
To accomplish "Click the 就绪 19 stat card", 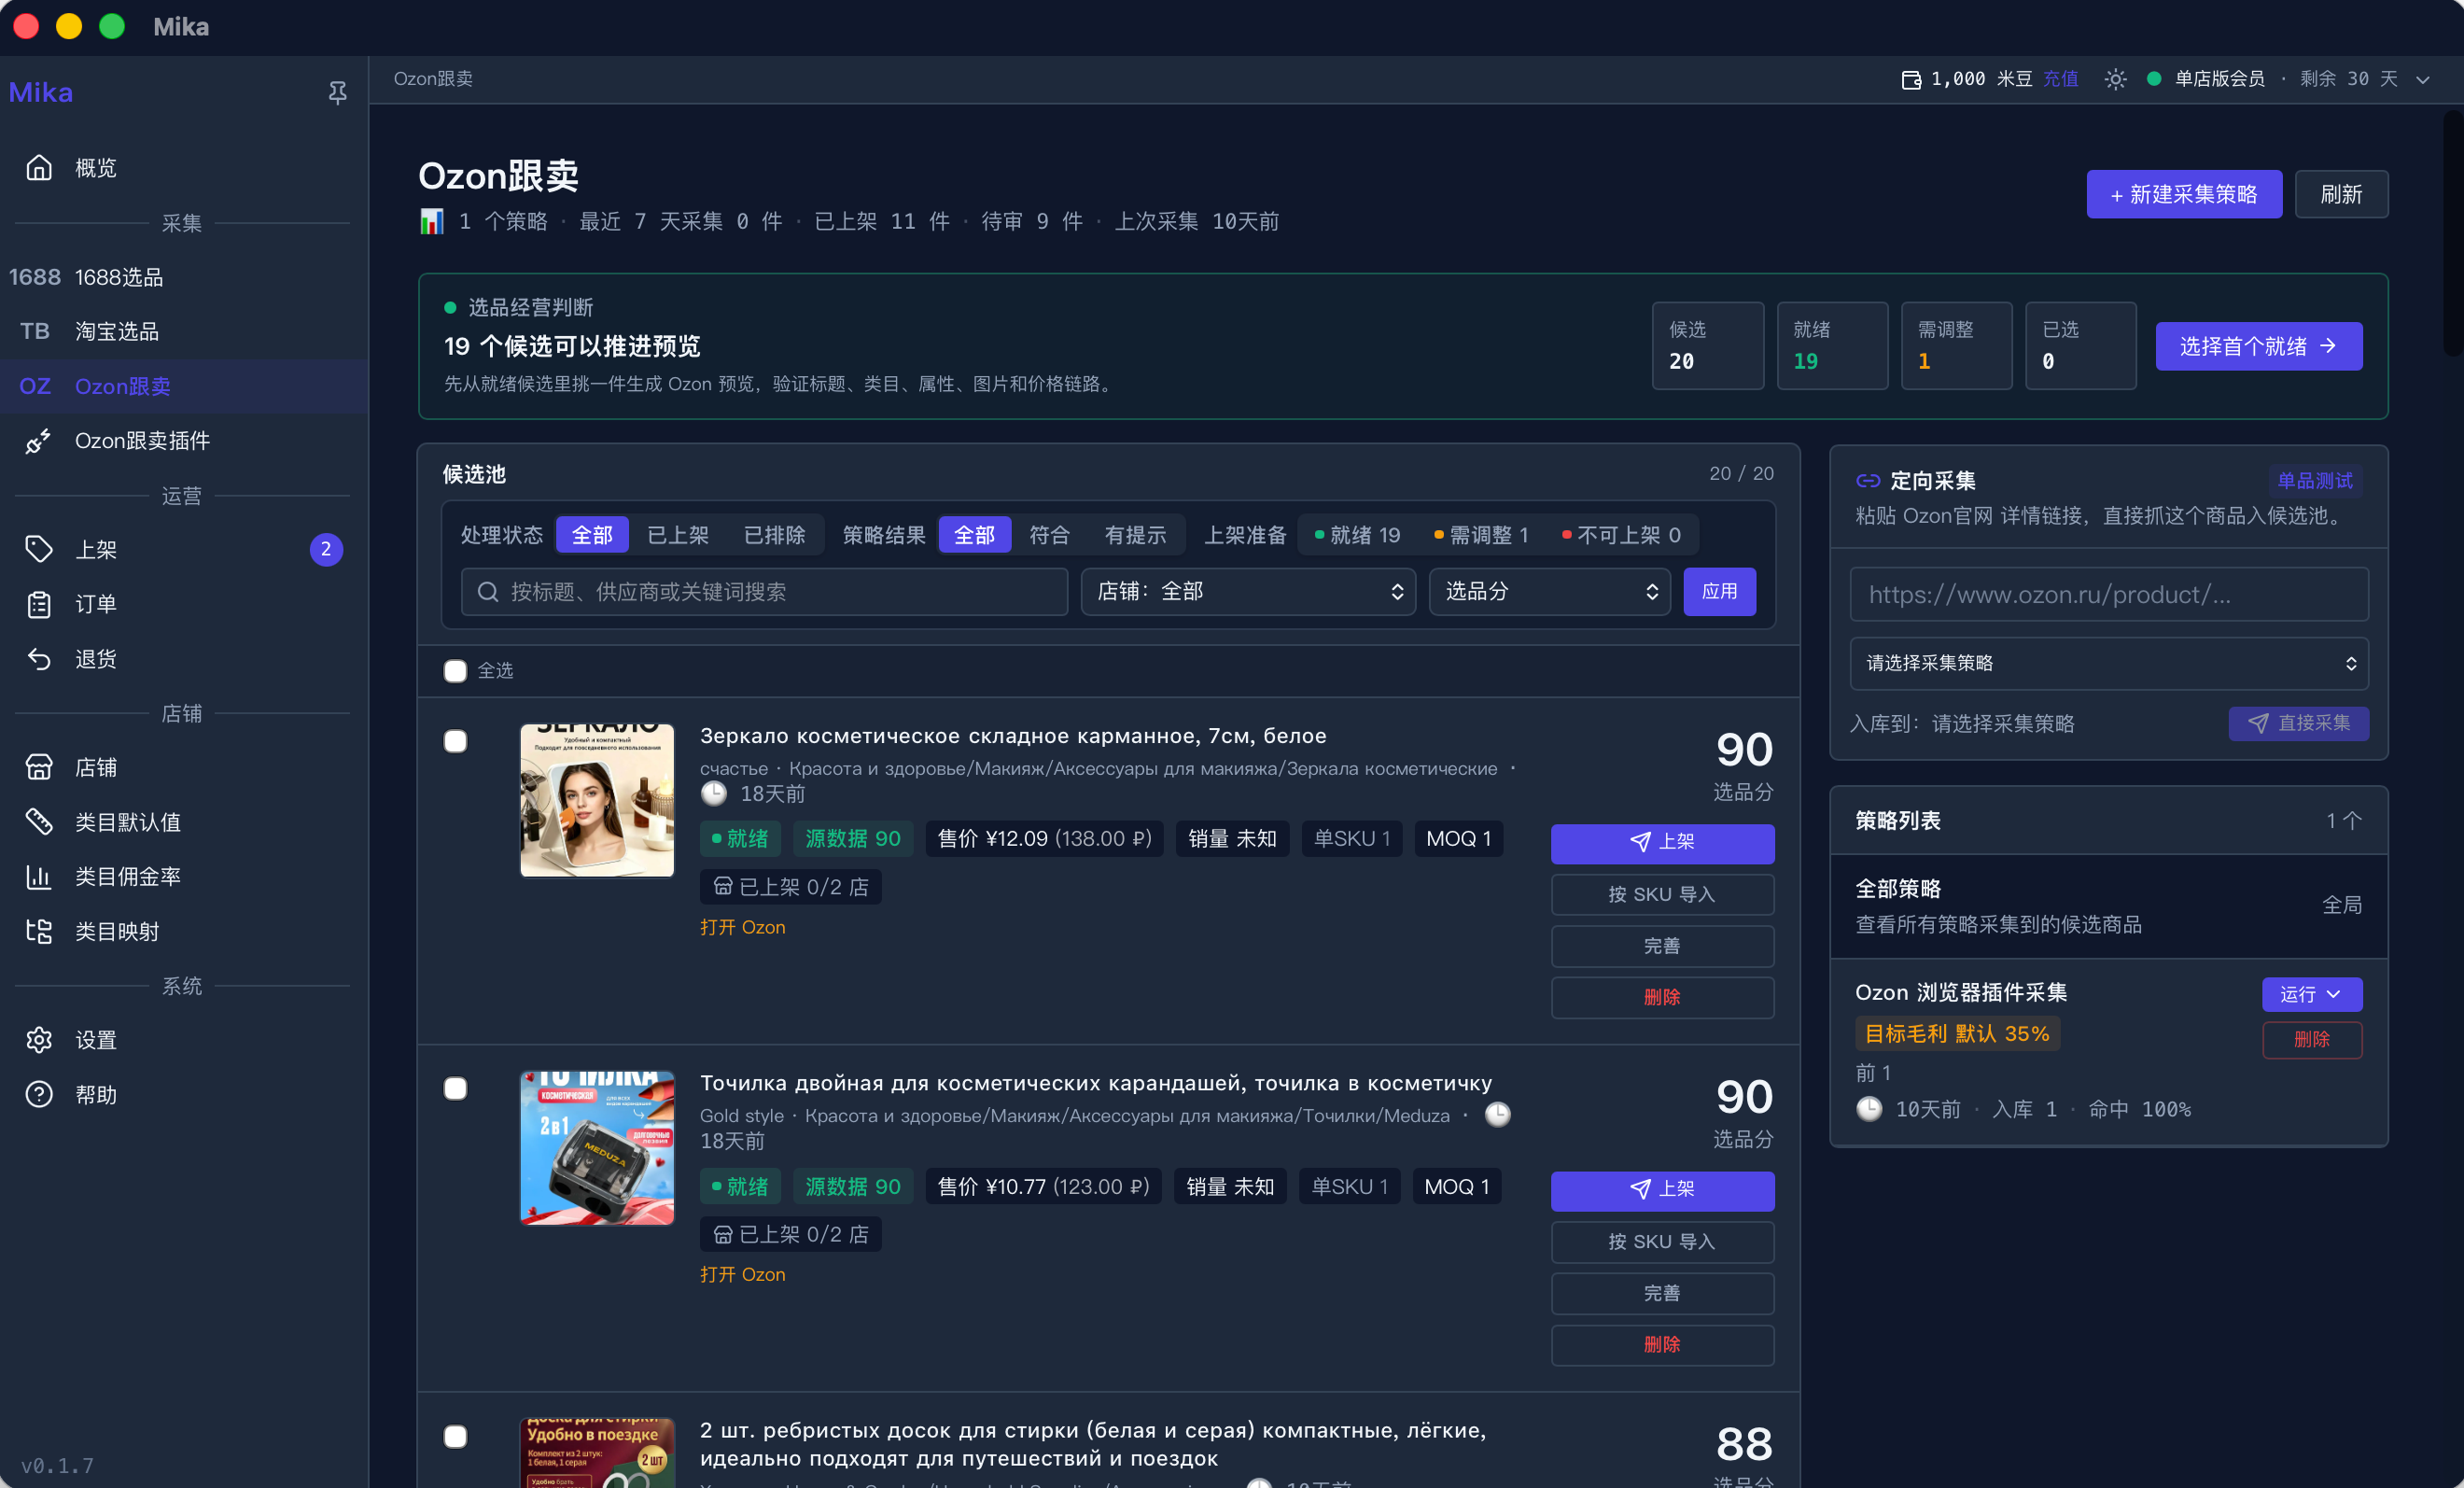I will (1832, 345).
